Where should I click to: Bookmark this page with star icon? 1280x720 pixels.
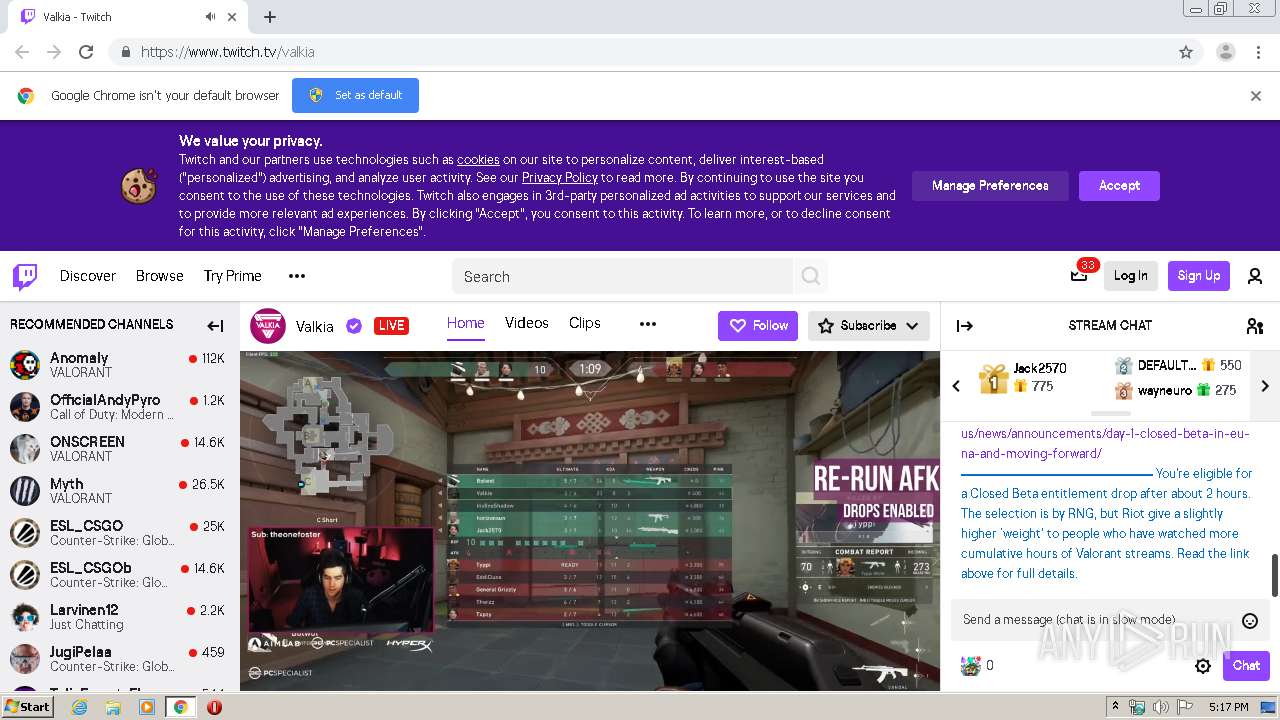(x=1186, y=52)
